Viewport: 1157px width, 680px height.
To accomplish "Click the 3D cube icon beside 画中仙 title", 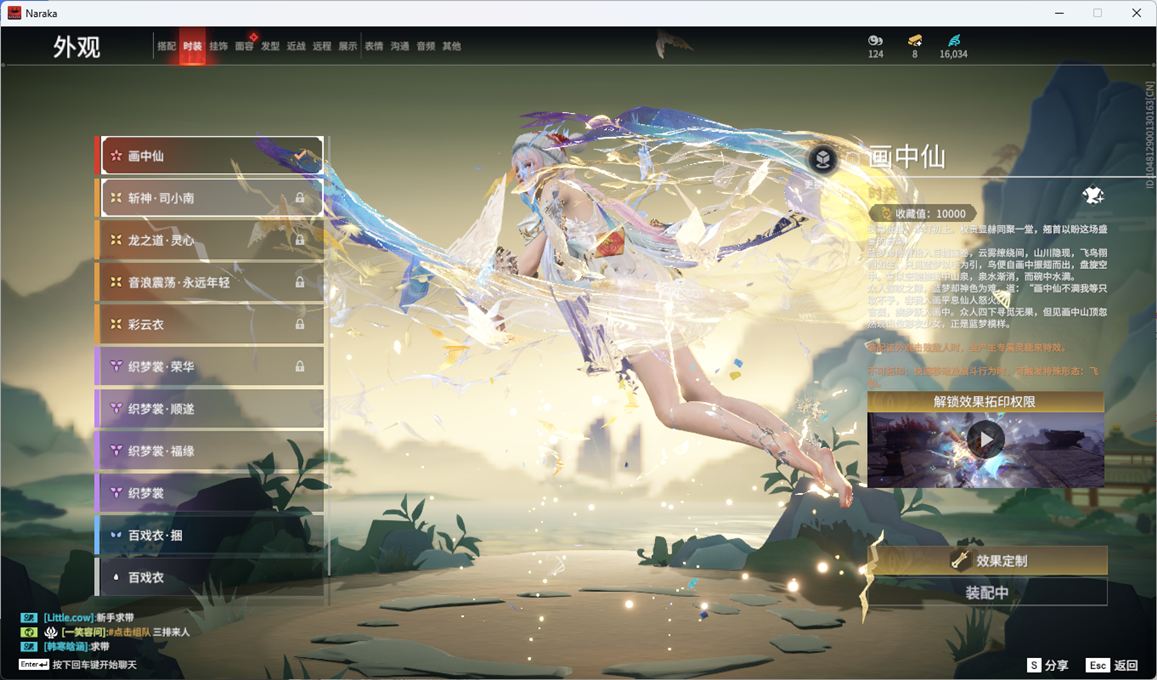I will coord(823,159).
